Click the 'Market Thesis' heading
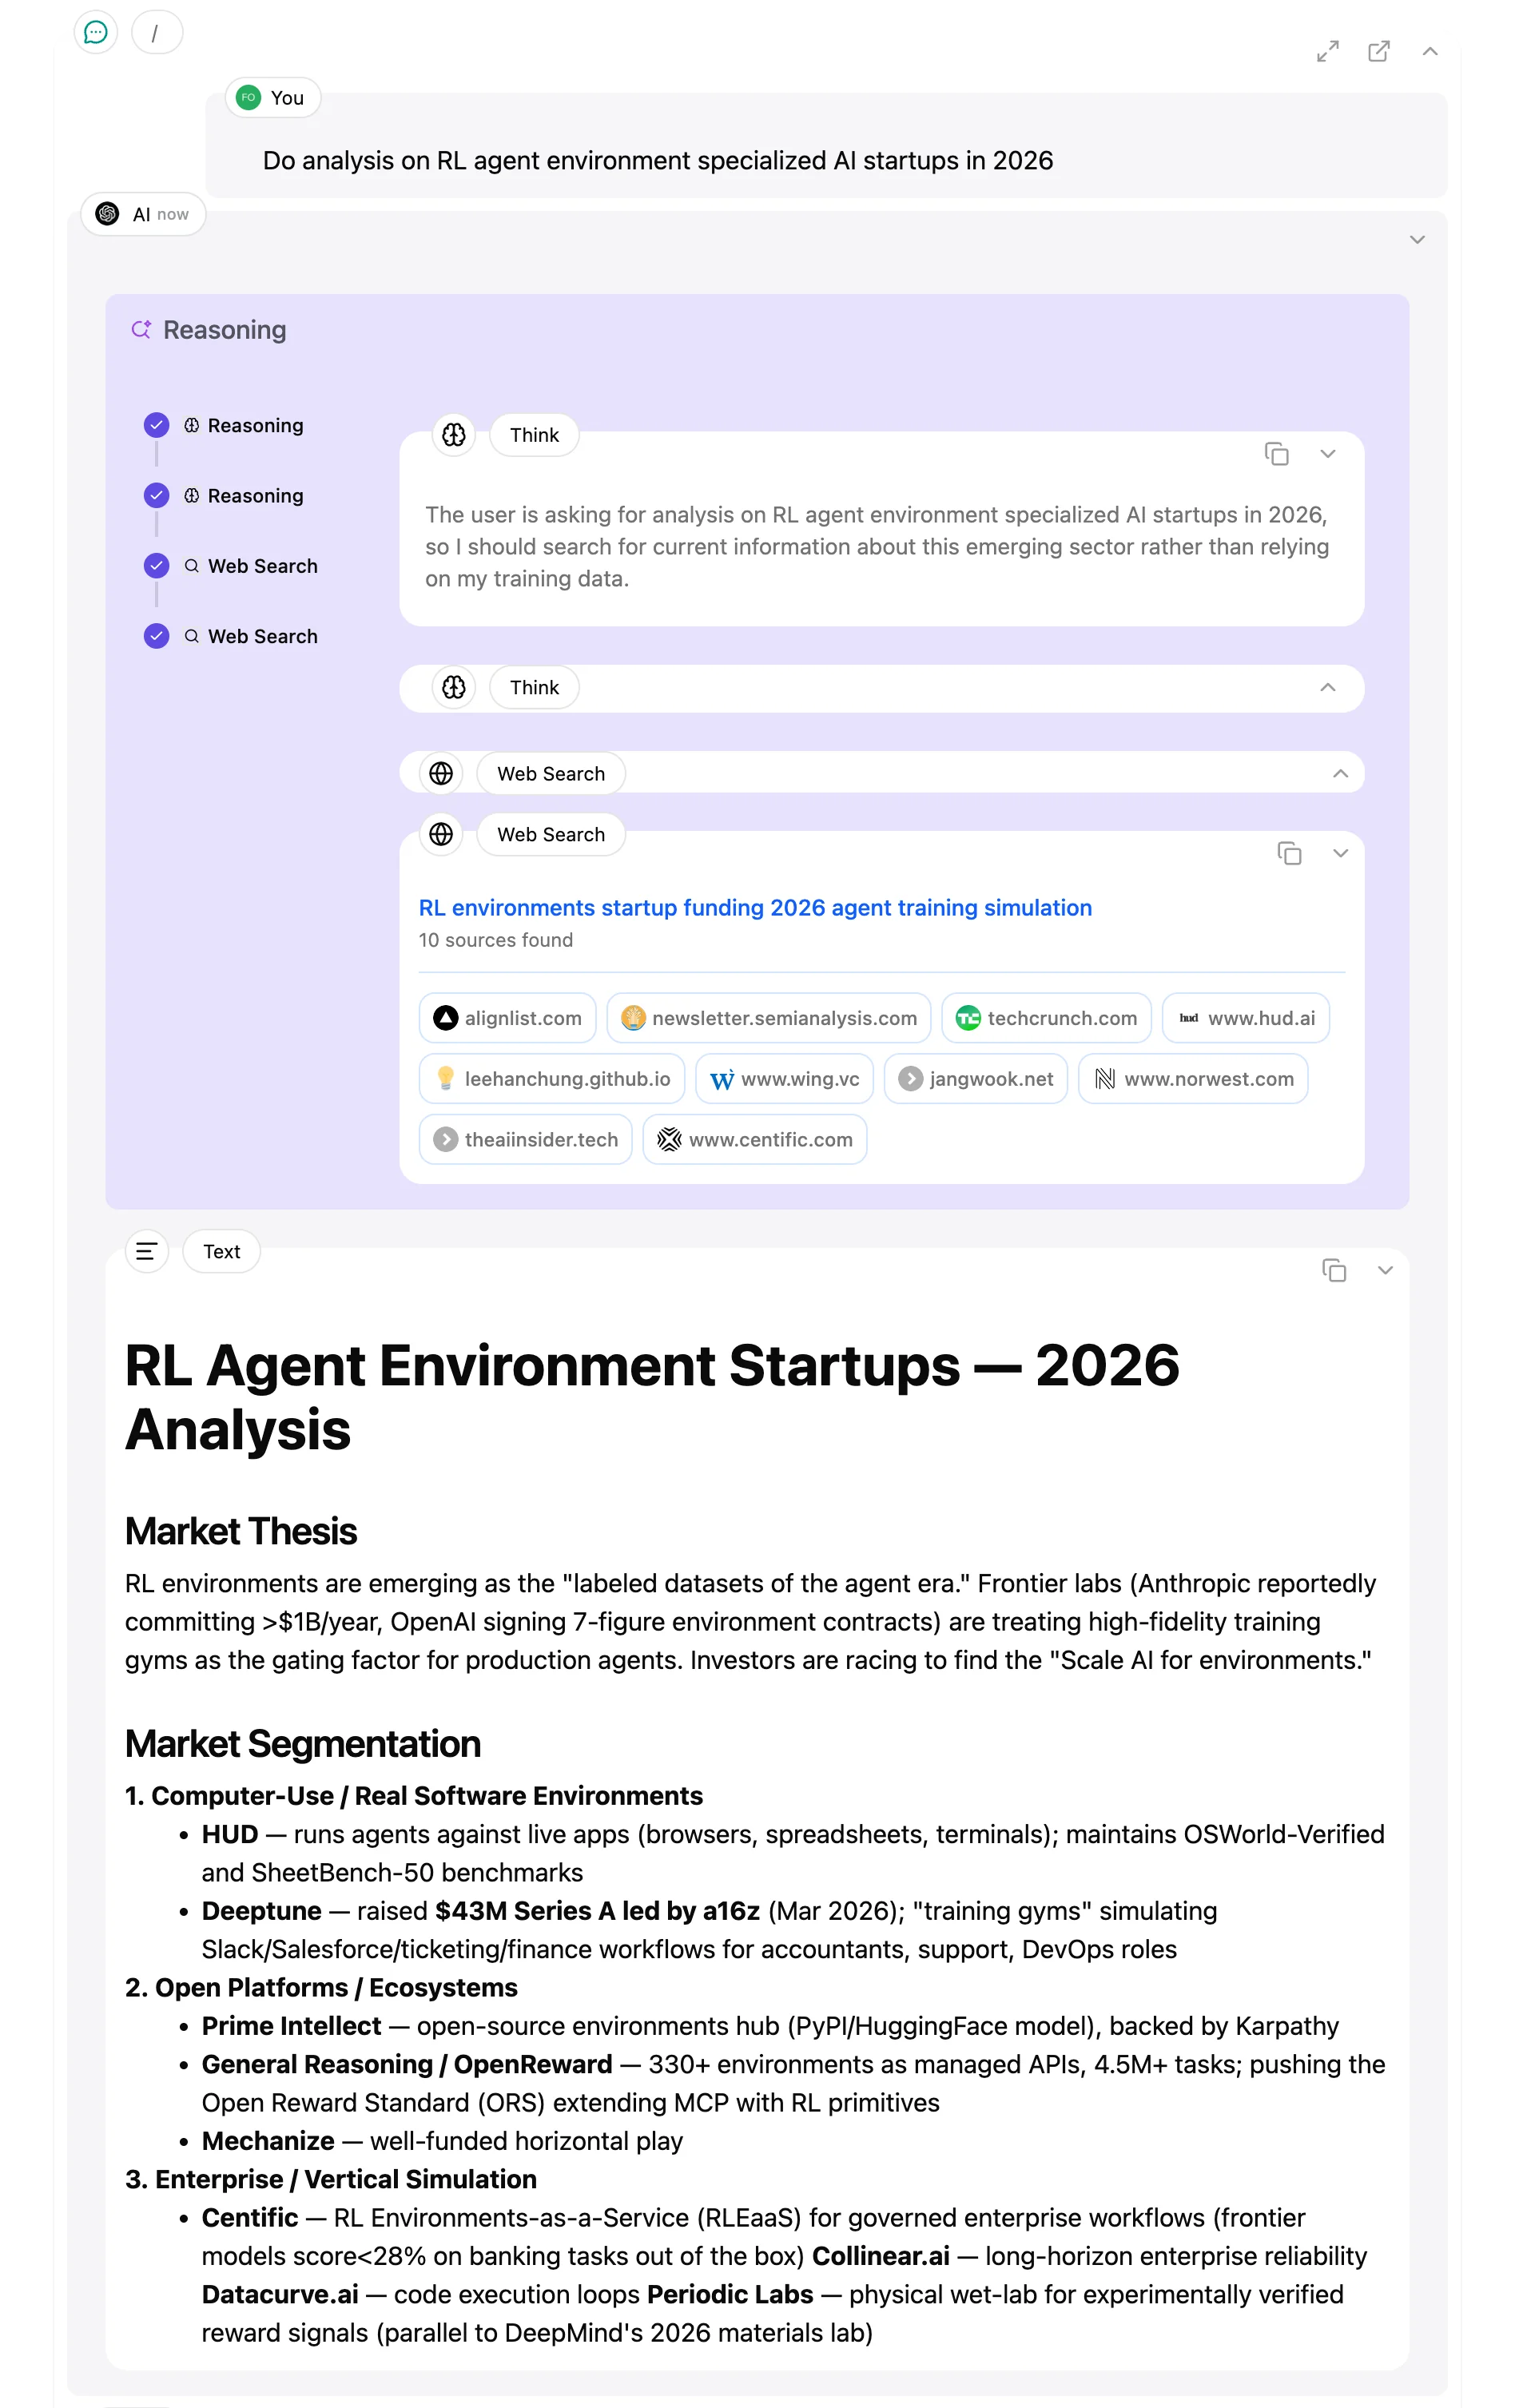 (x=240, y=1532)
